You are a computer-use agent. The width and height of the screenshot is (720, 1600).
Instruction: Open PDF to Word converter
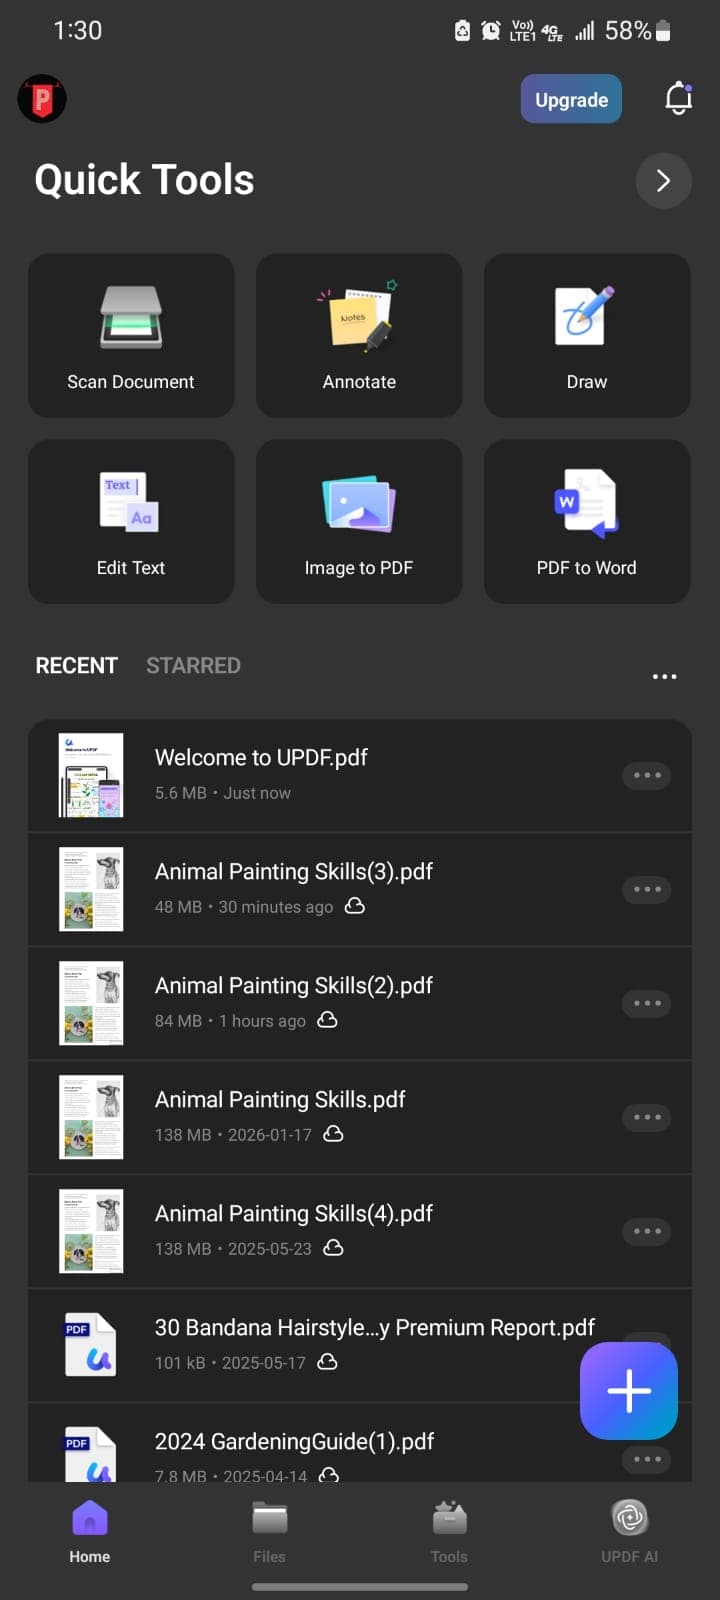(587, 521)
